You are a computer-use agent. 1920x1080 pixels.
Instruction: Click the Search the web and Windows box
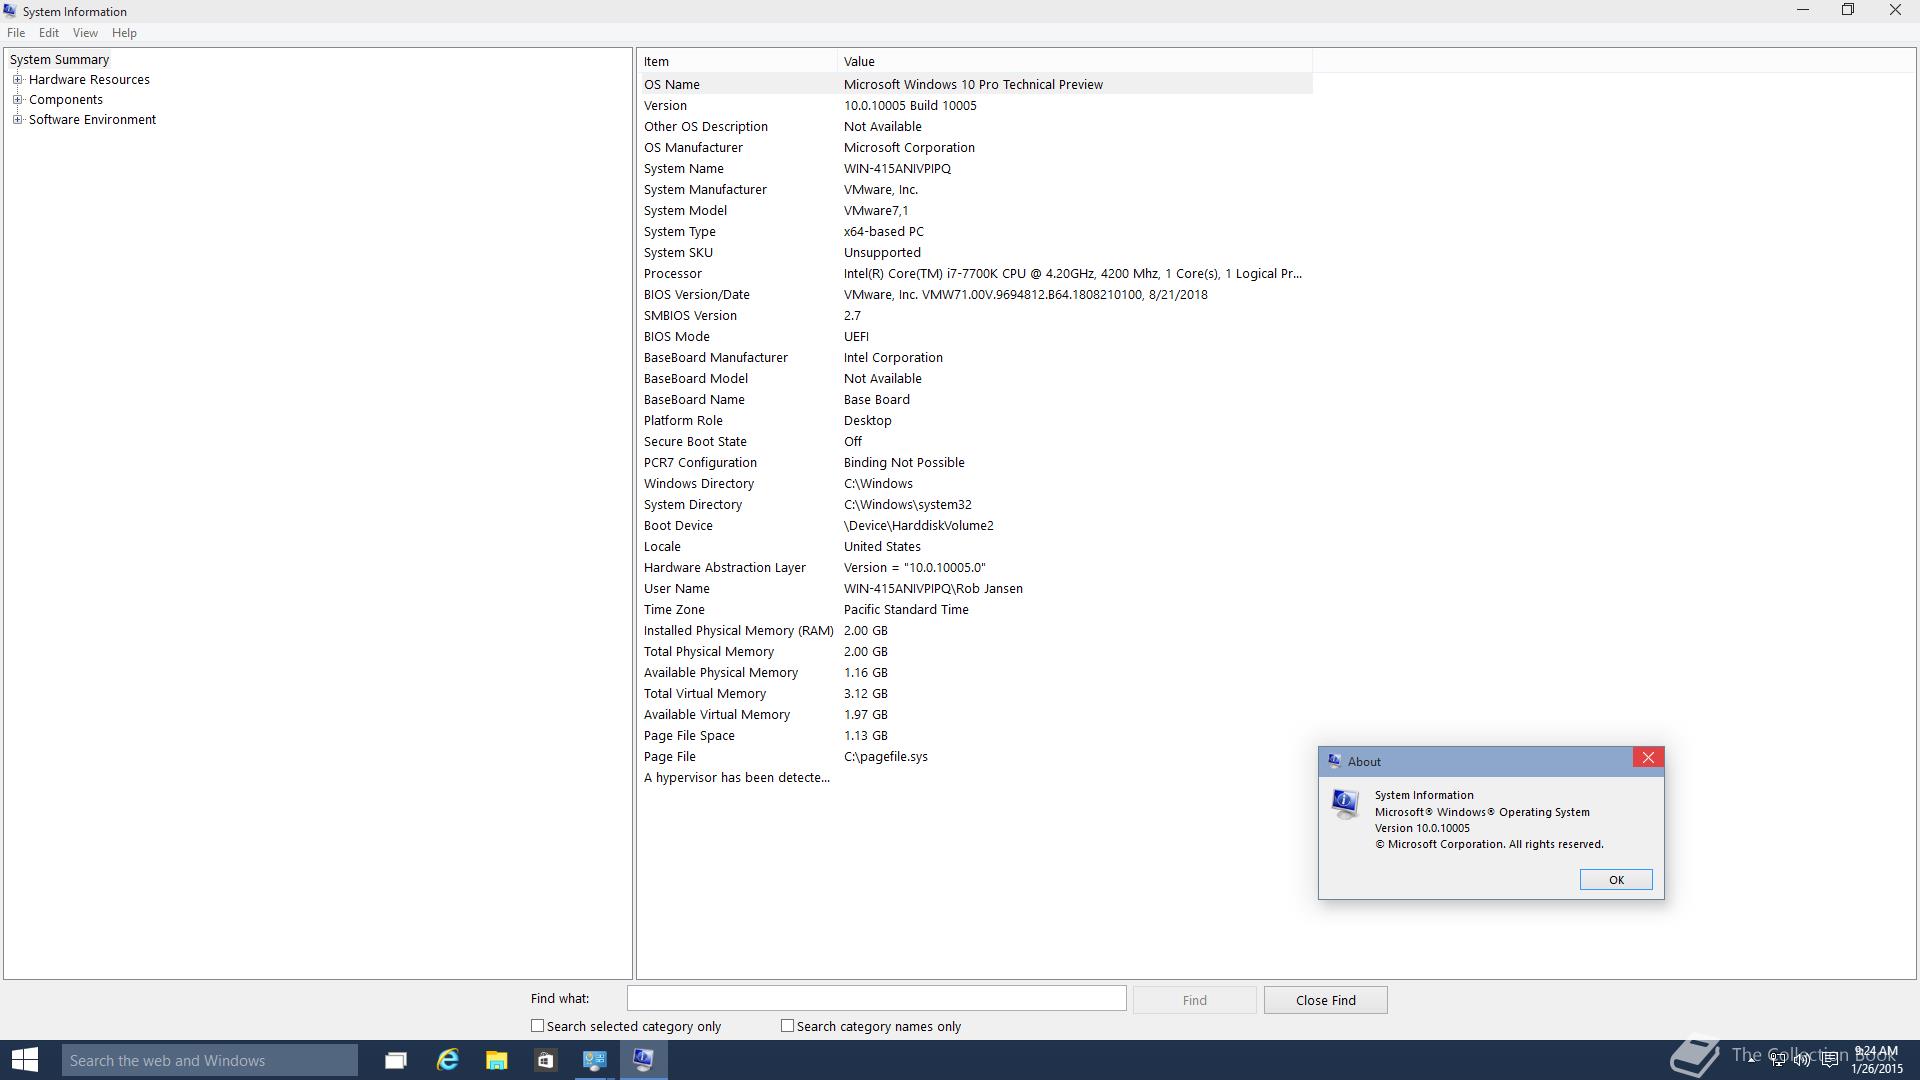(210, 1060)
